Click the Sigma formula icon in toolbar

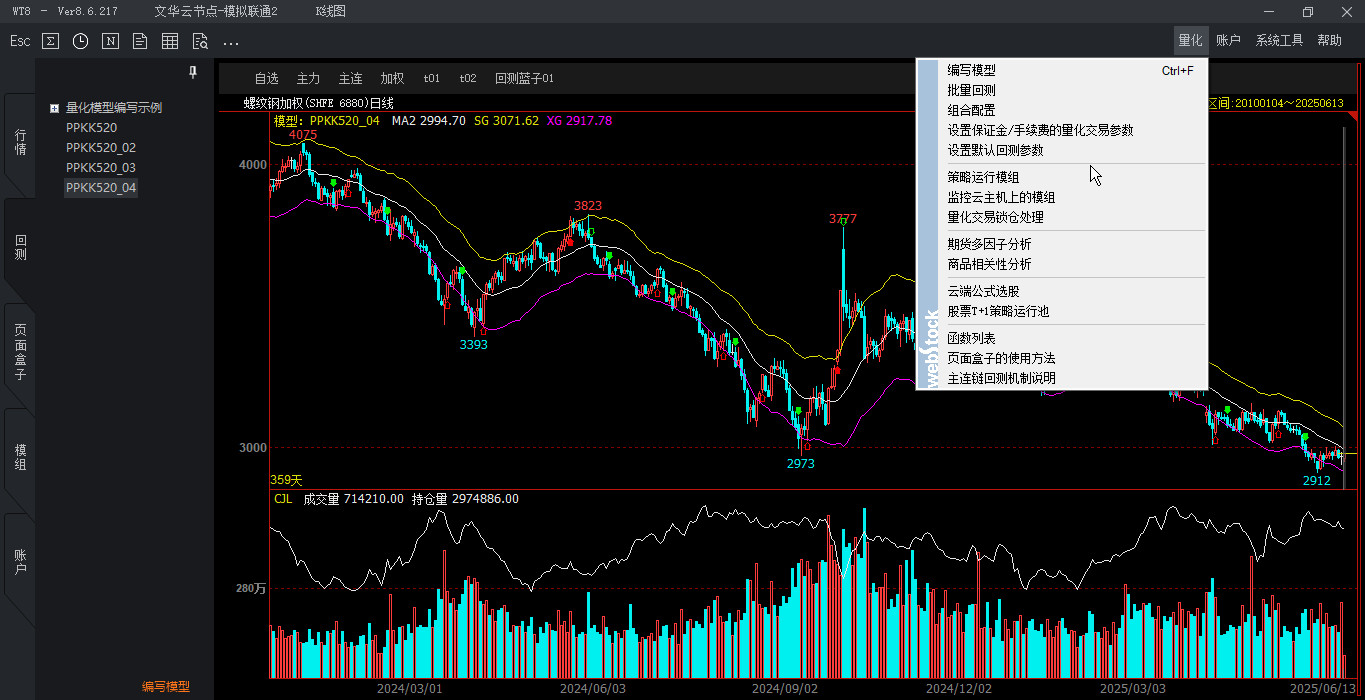pyautogui.click(x=50, y=41)
